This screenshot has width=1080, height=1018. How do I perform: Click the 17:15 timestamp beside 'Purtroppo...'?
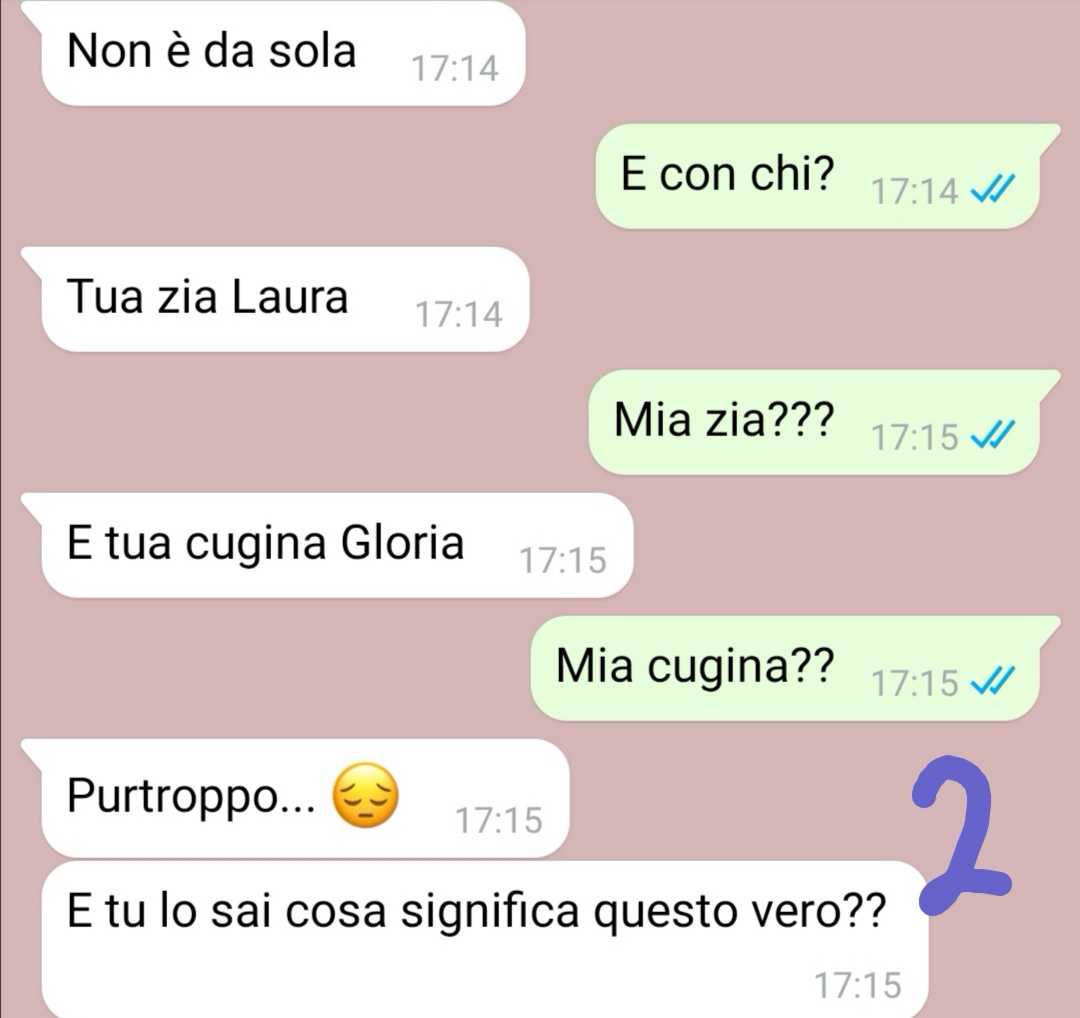pos(499,820)
